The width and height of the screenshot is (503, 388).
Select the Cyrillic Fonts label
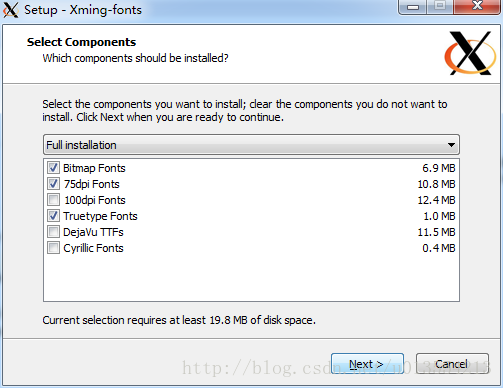click(x=93, y=248)
